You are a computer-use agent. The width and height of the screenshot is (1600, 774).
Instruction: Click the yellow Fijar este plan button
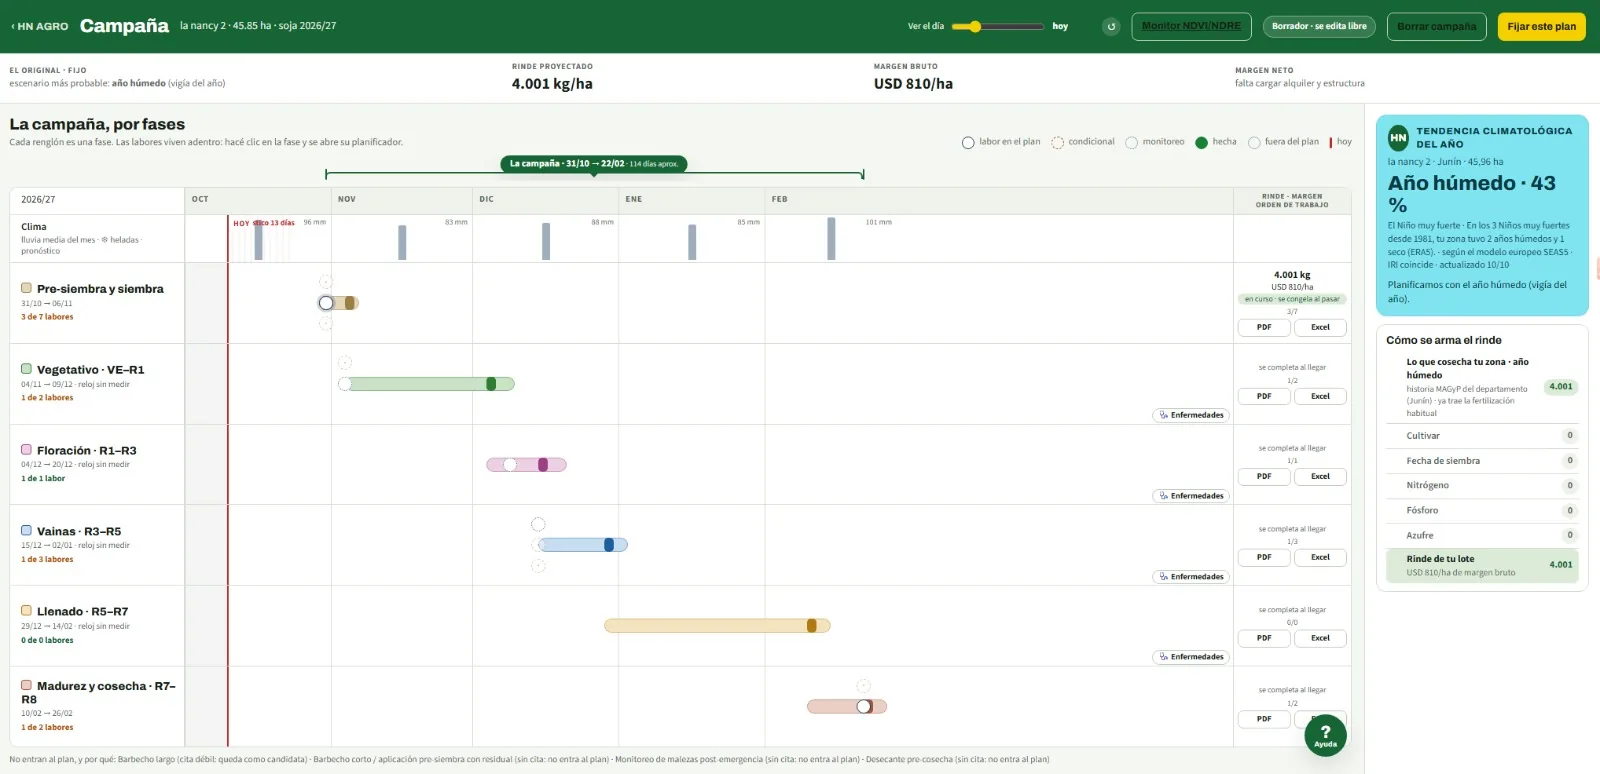coord(1541,27)
